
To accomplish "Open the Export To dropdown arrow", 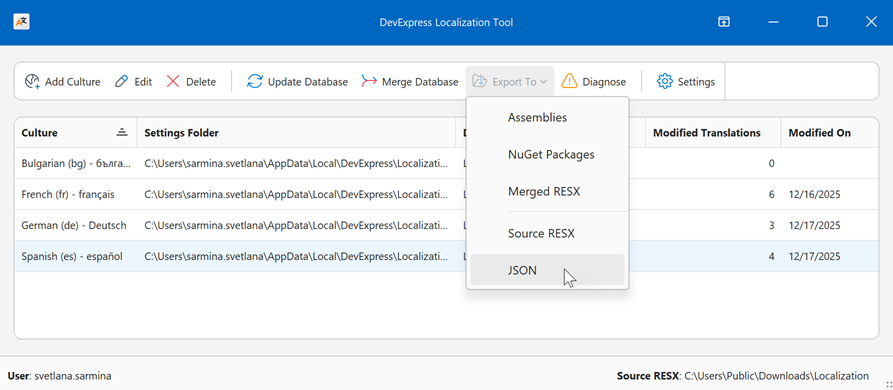I will coord(543,82).
